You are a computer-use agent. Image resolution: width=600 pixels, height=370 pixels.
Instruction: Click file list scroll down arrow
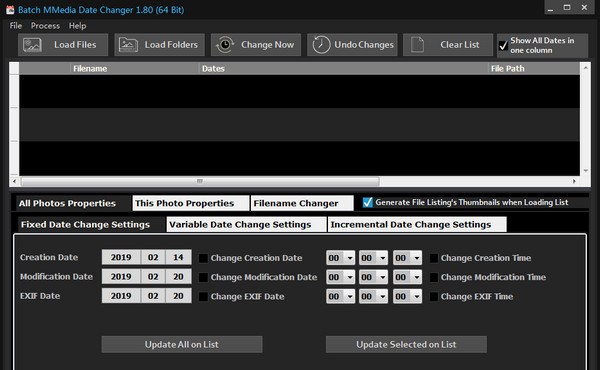coord(585,171)
